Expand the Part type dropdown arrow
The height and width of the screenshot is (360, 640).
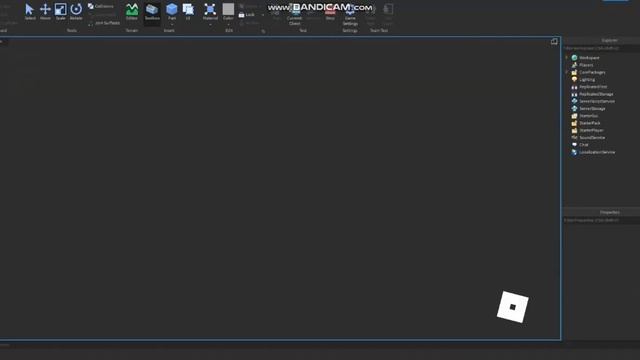[x=172, y=24]
